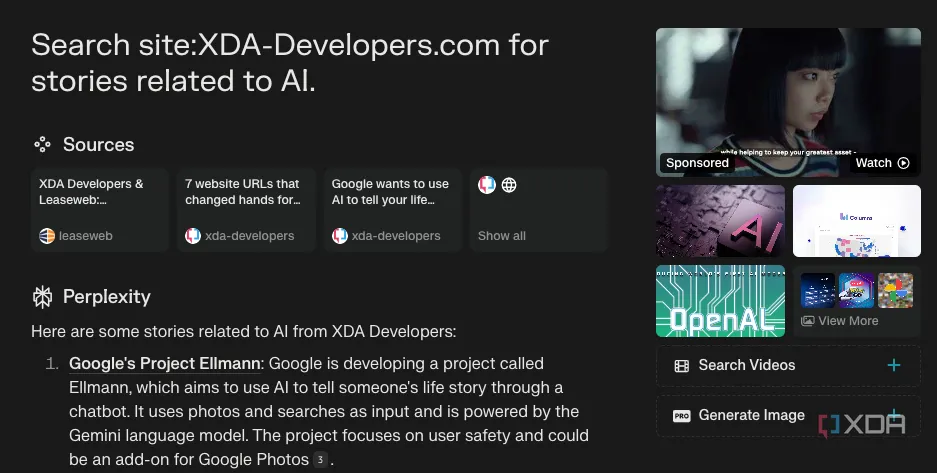937x473 pixels.
Task: Click the play icon next to Watch
Action: tap(903, 163)
